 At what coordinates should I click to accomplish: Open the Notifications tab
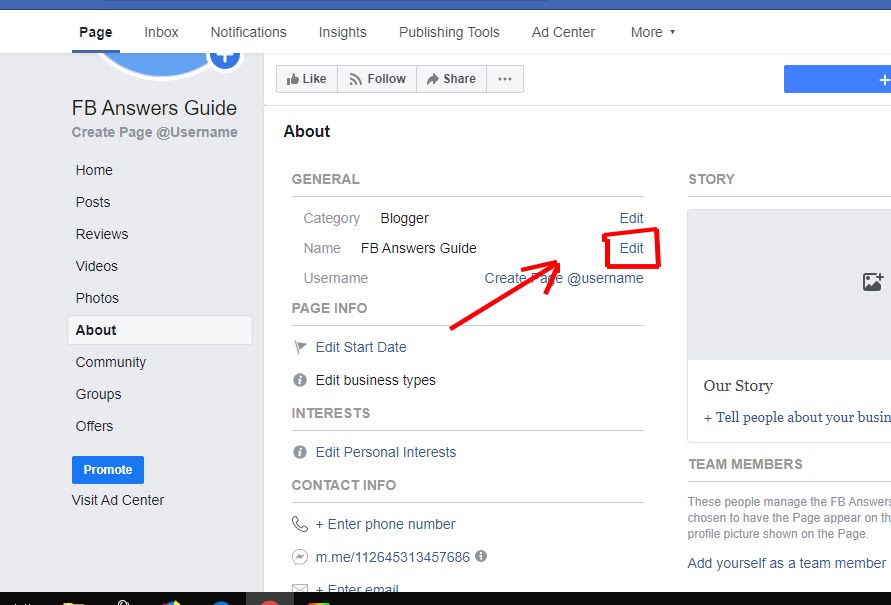click(248, 32)
